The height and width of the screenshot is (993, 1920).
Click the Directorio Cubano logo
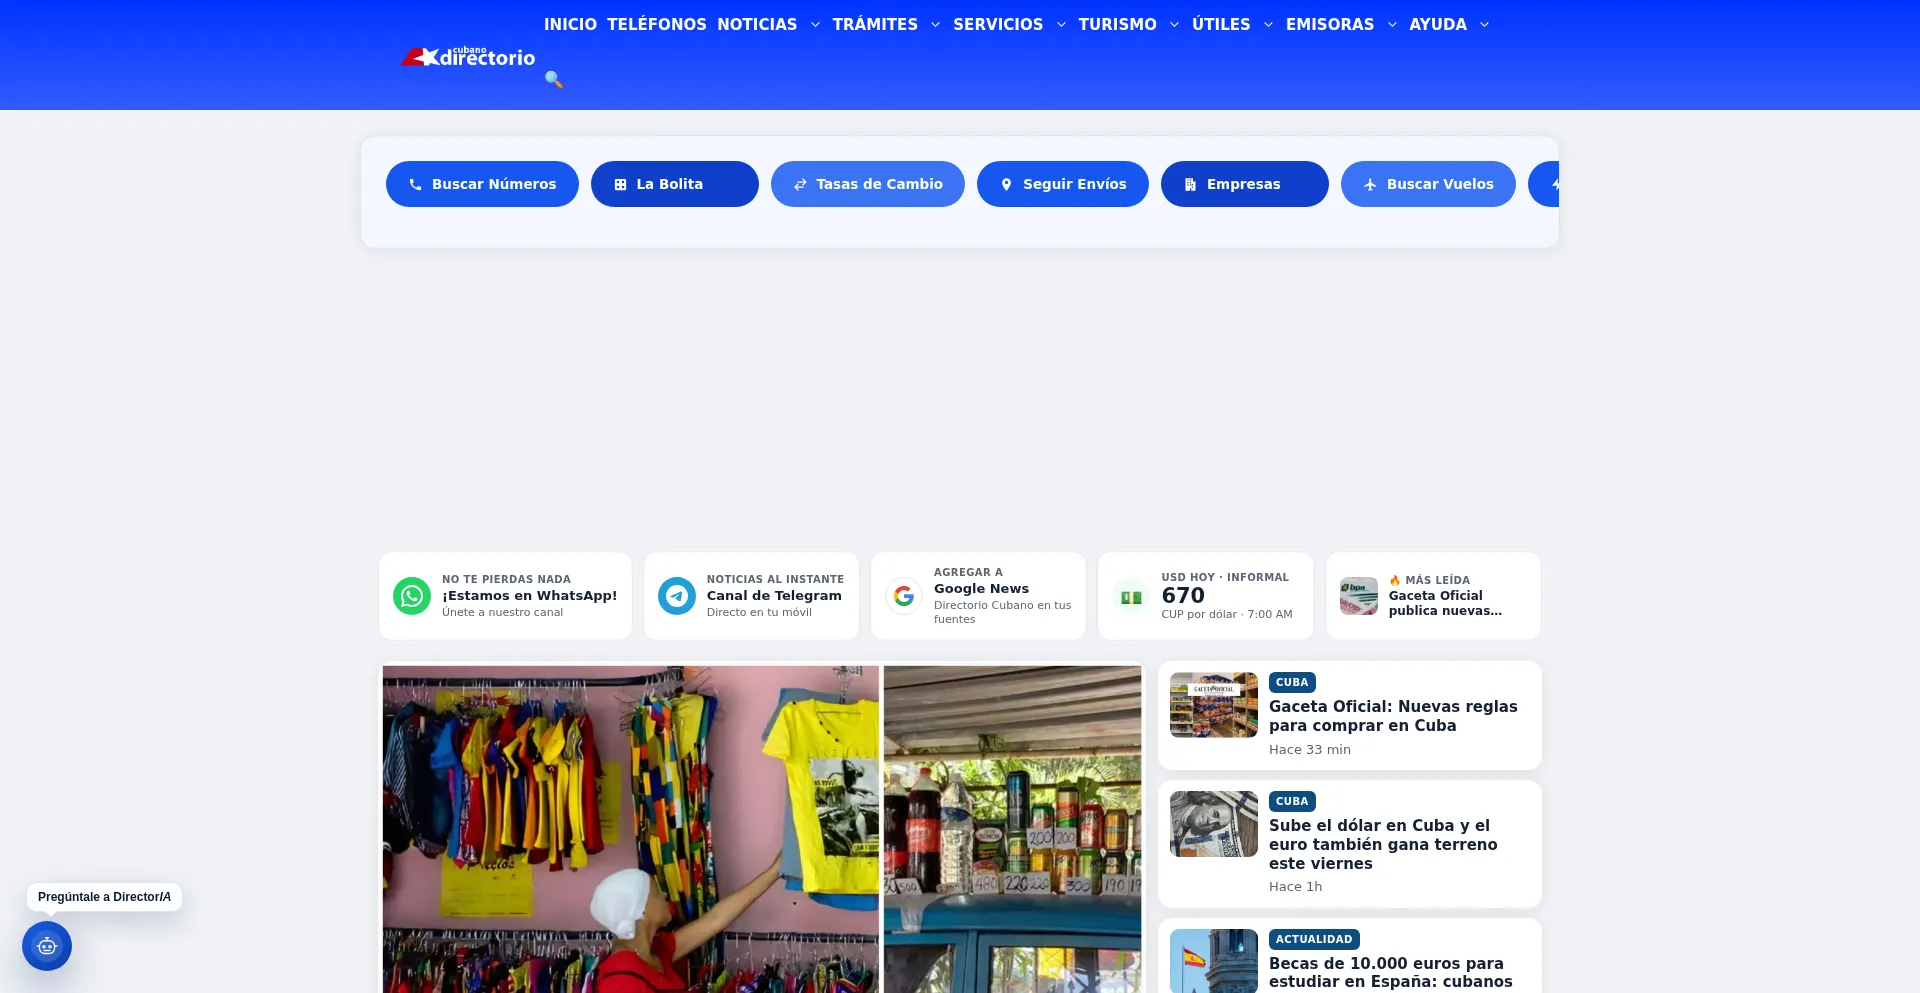pyautogui.click(x=468, y=57)
